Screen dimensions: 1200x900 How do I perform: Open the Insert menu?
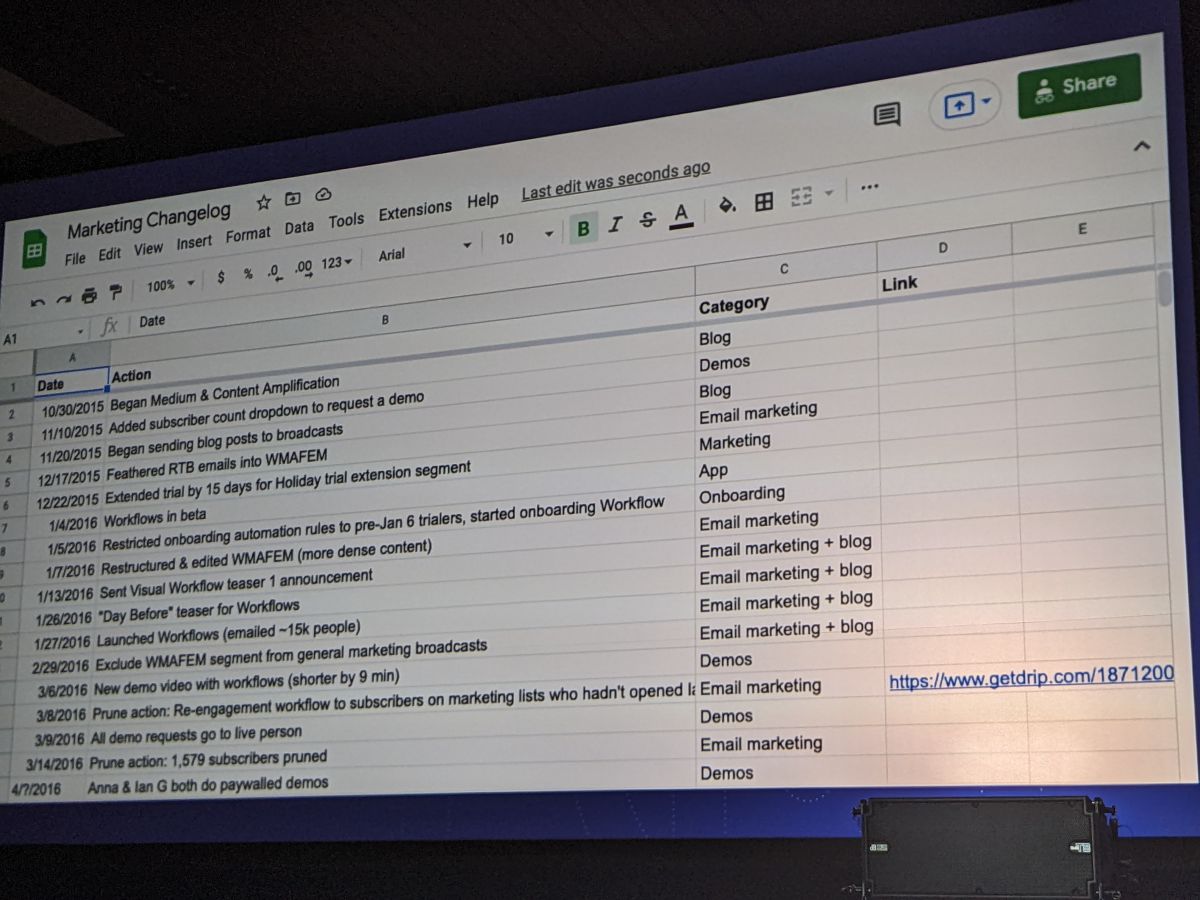194,243
